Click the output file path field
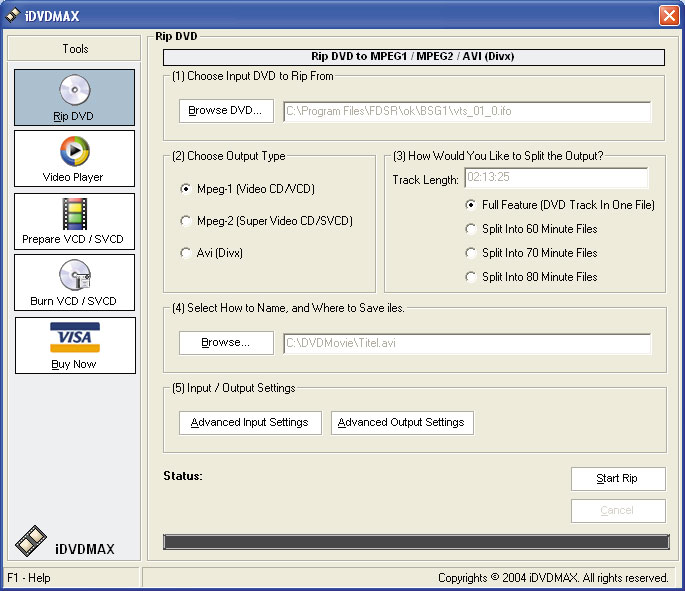Viewport: 685px width, 591px height. pos(467,343)
